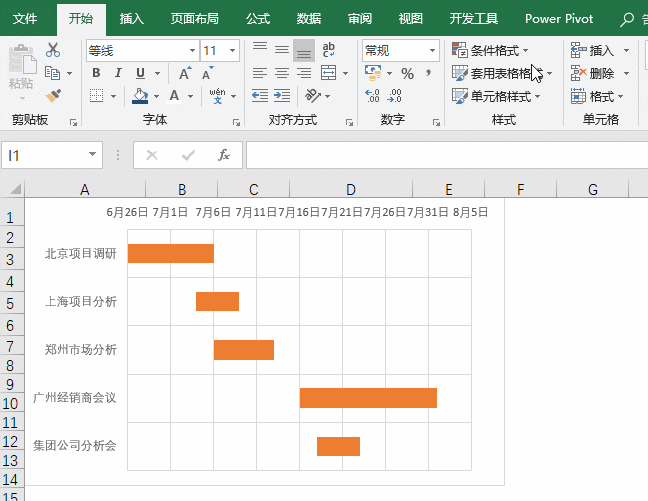Click the center align icon

click(x=281, y=73)
